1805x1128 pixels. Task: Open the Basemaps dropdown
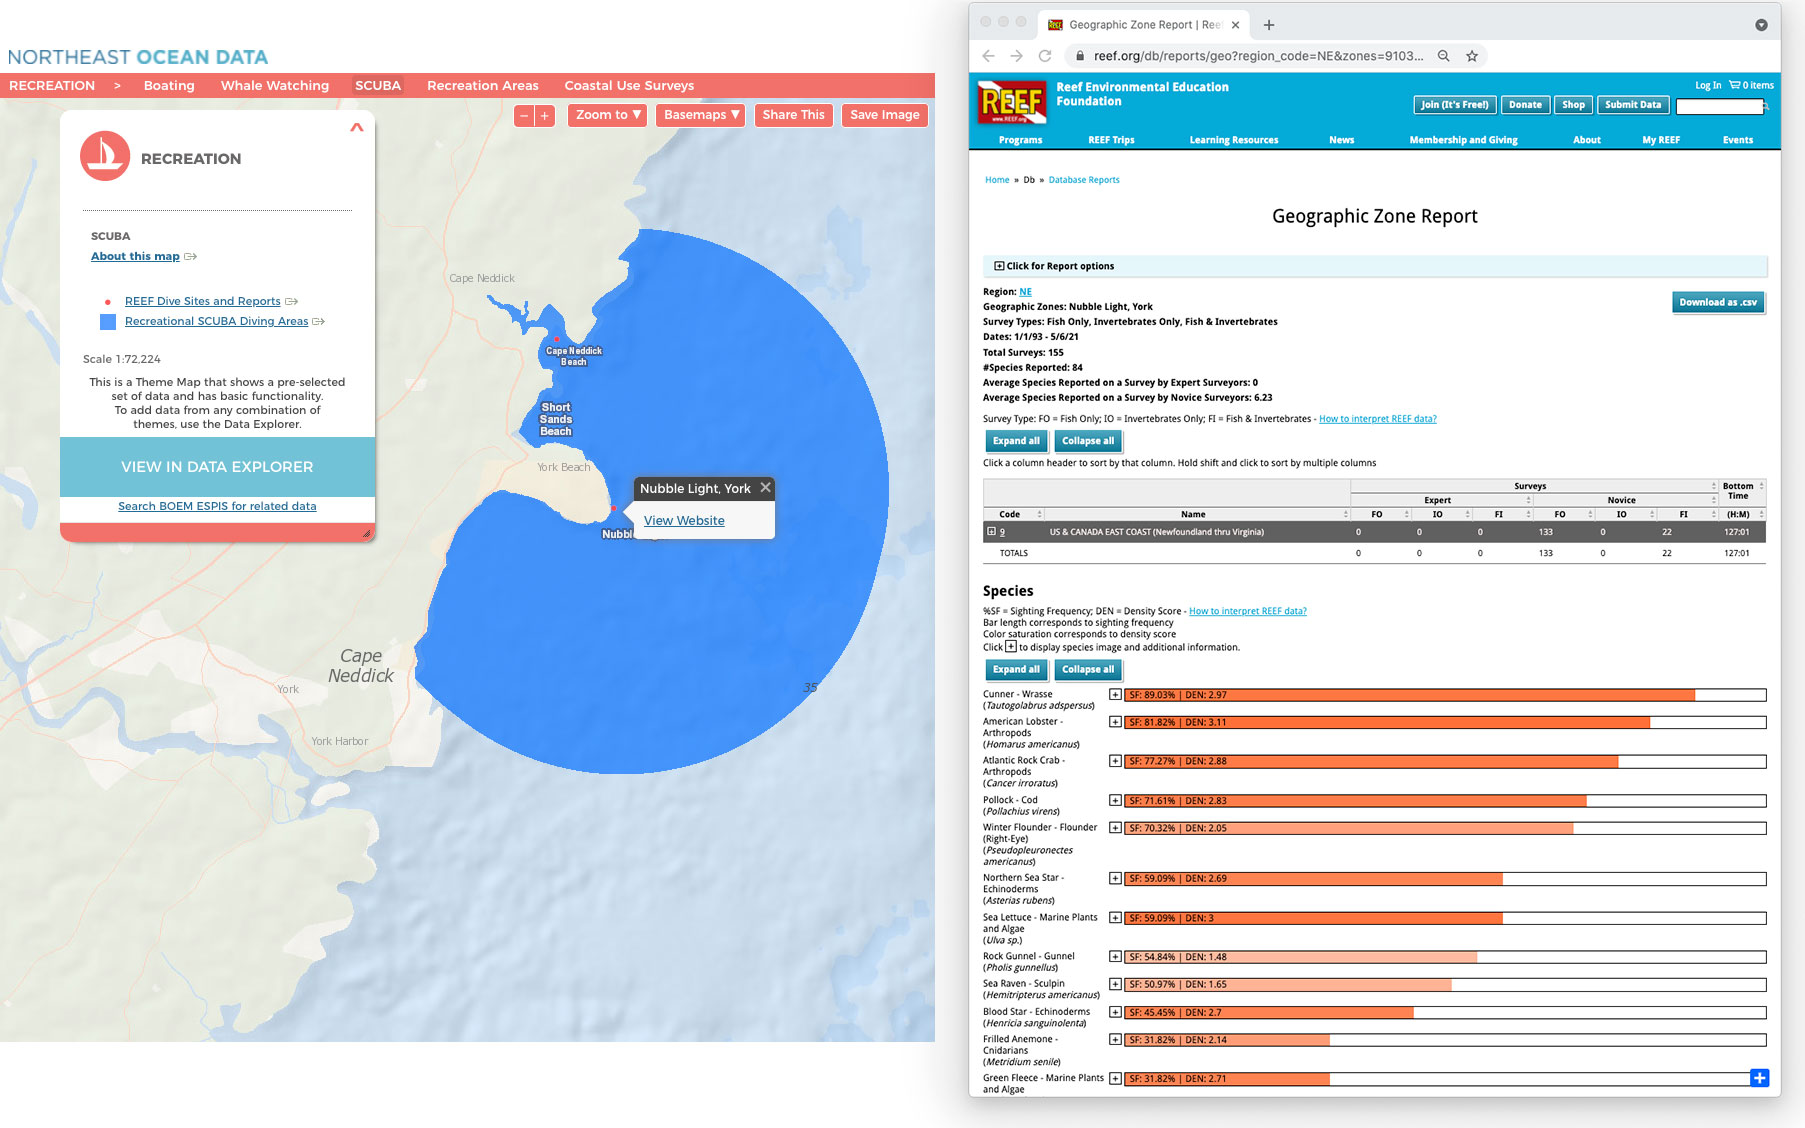coord(701,115)
